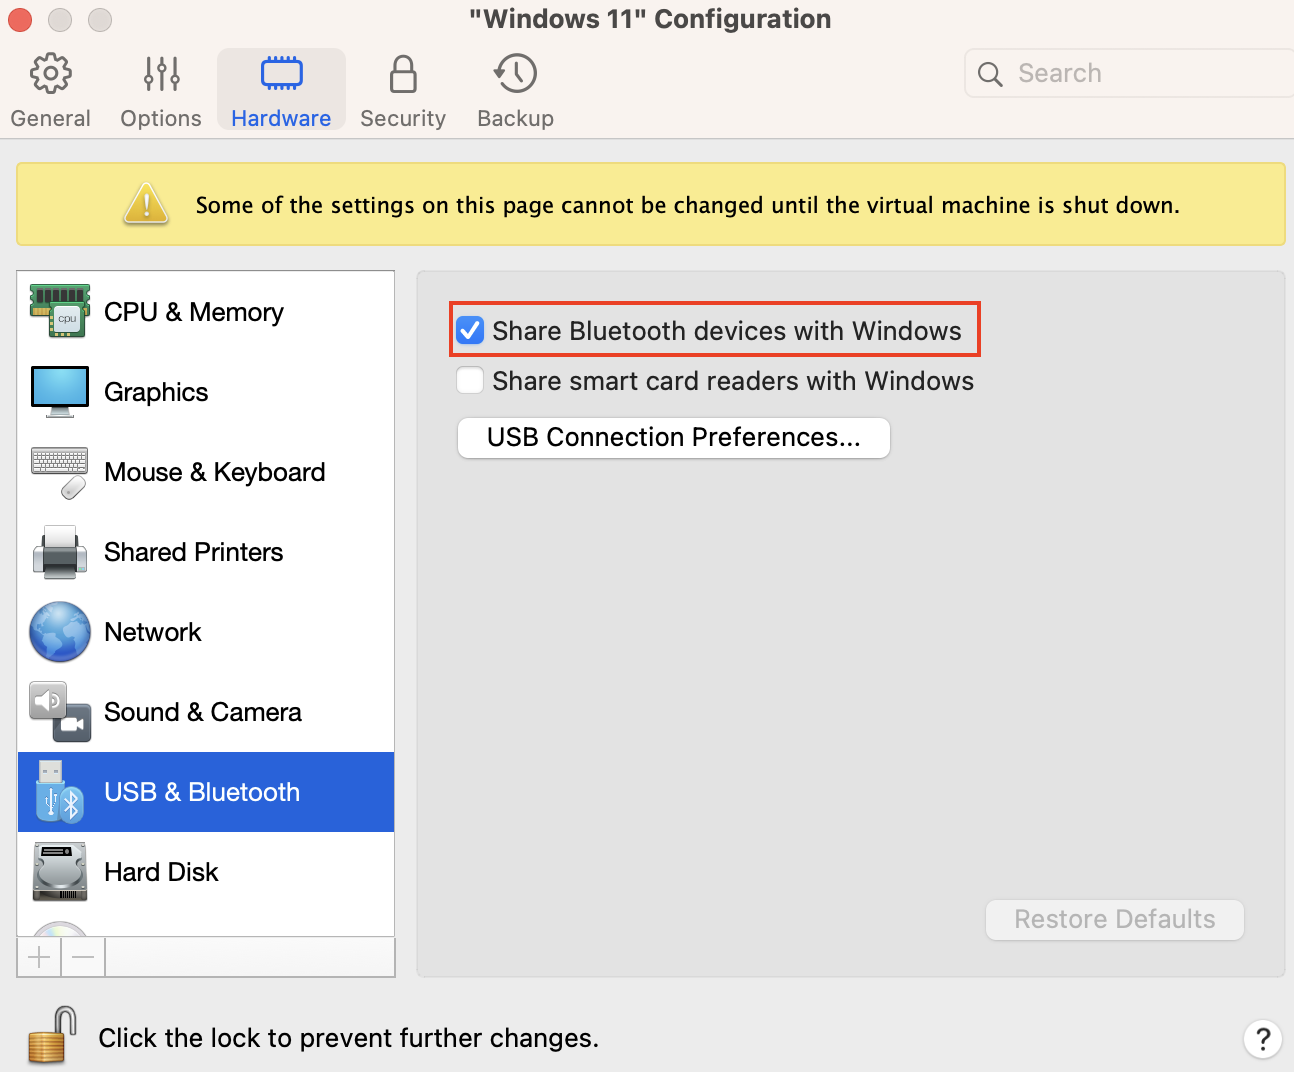Viewport: 1294px width, 1072px height.
Task: Switch to the General tab label
Action: pyautogui.click(x=51, y=118)
